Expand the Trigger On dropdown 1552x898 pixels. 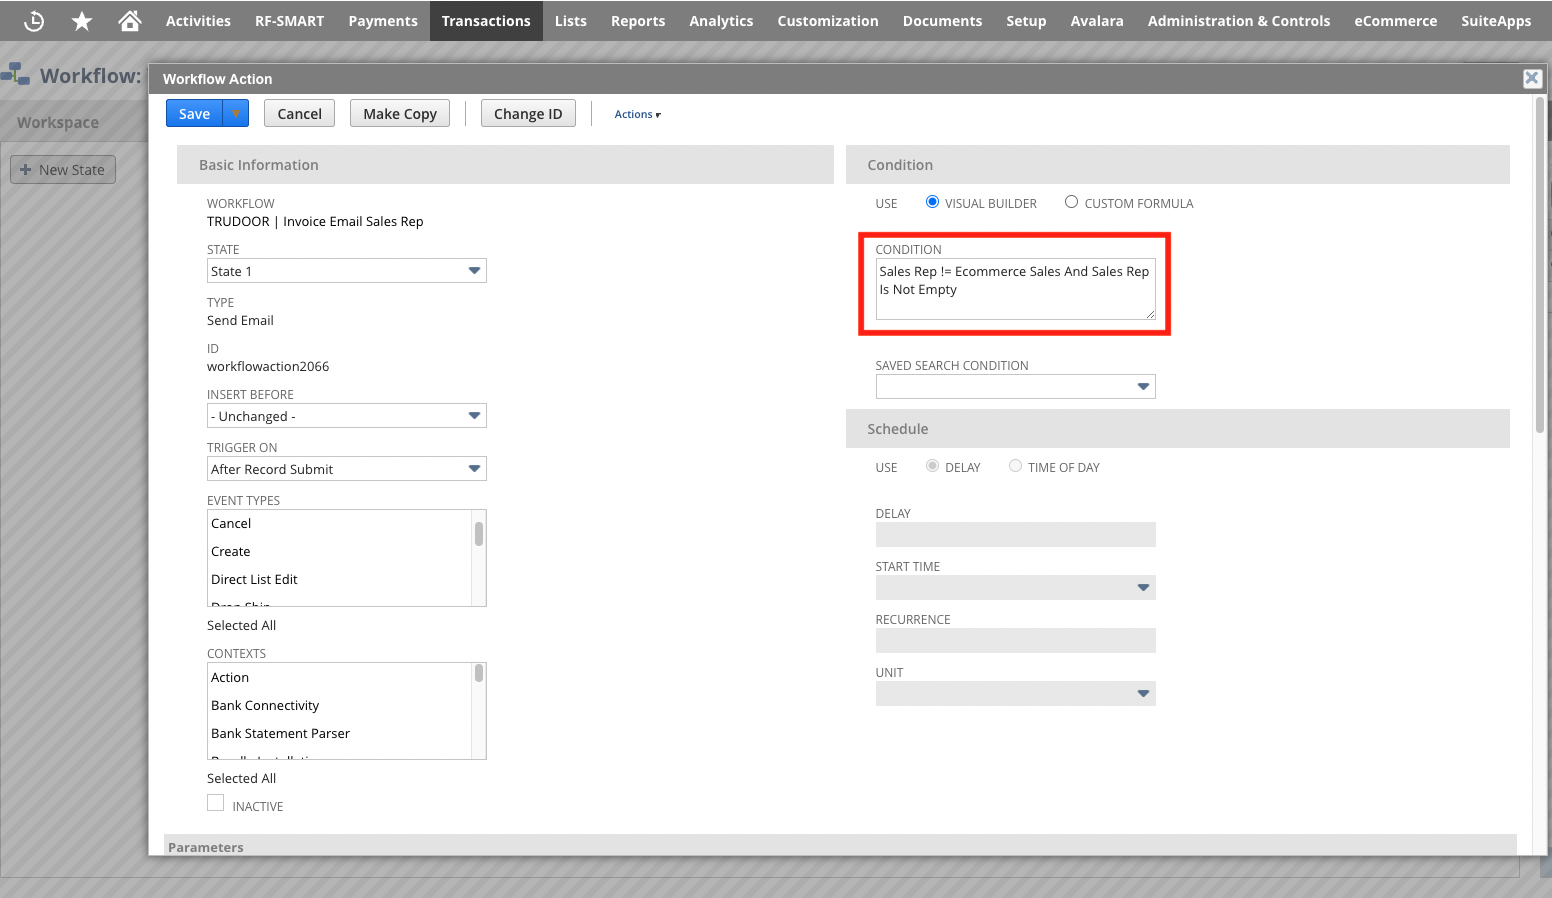(473, 468)
